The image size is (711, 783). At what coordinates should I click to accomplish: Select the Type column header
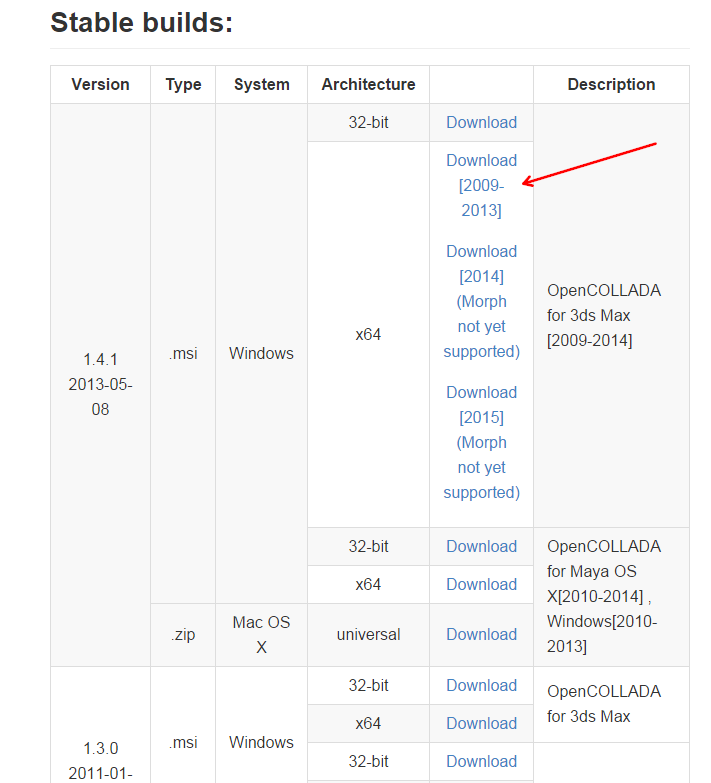[x=183, y=85]
